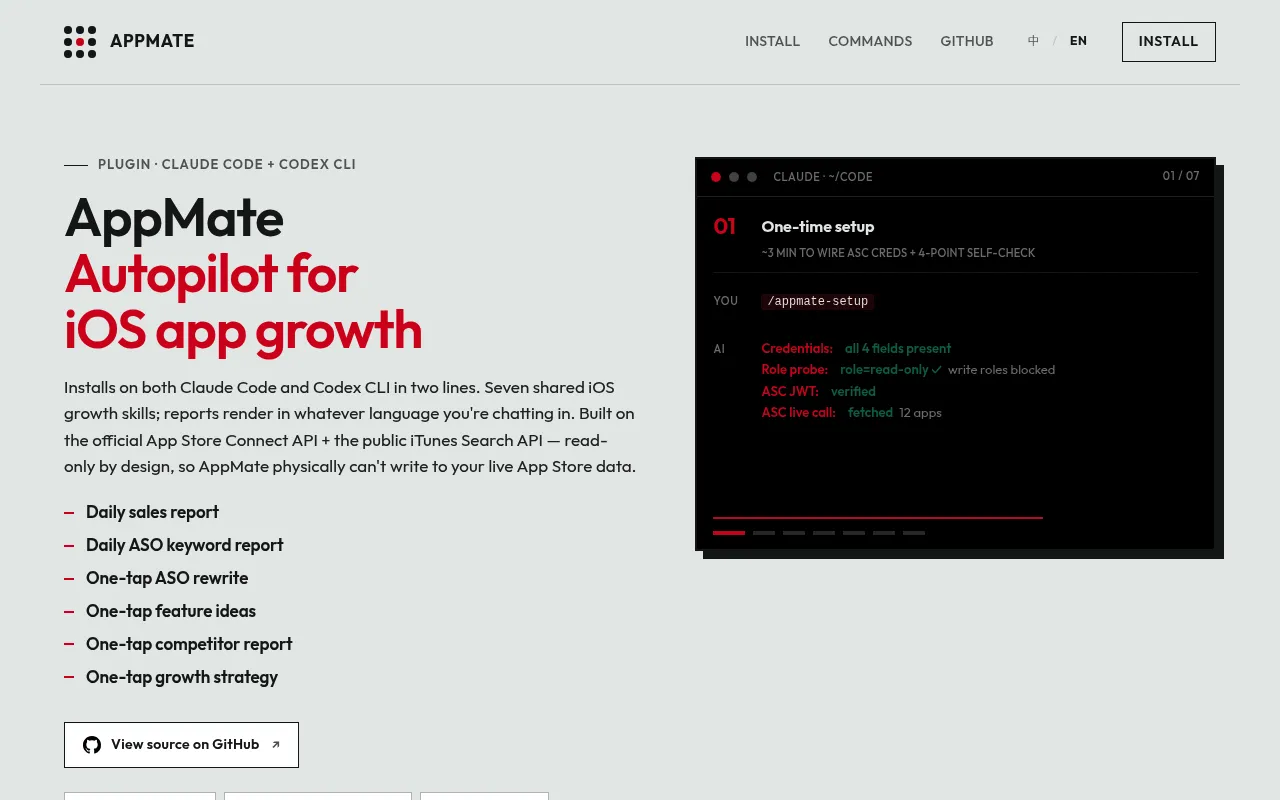Jump to the seventh slide indicator
The width and height of the screenshot is (1280, 800).
[x=914, y=533]
